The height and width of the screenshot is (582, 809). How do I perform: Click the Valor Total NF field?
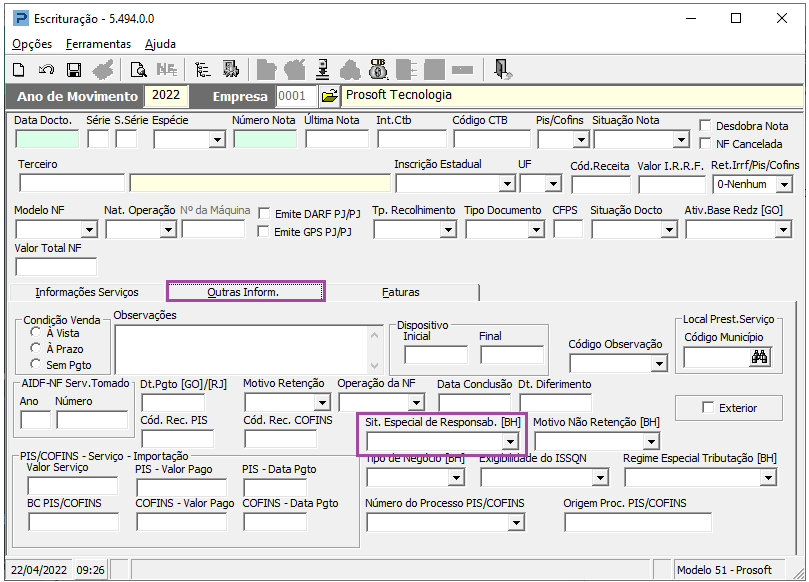coord(56,267)
